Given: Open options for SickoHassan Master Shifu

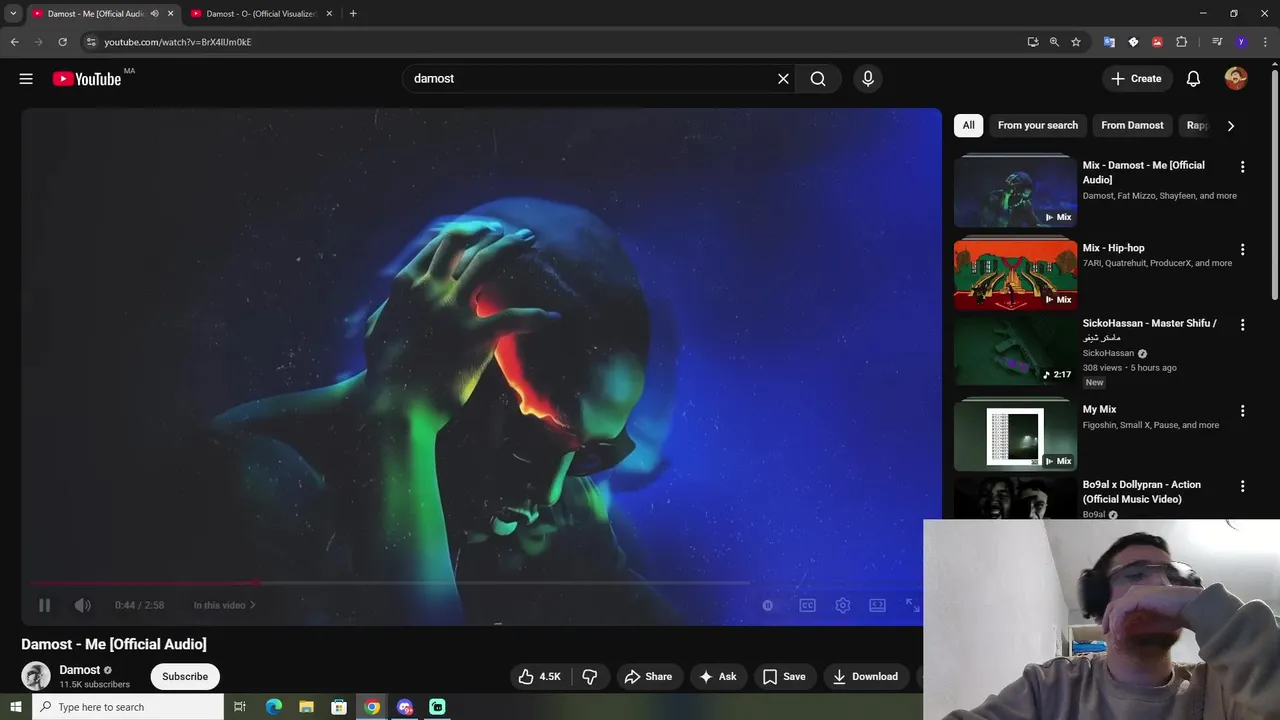Looking at the screenshot, I should pyautogui.click(x=1242, y=325).
